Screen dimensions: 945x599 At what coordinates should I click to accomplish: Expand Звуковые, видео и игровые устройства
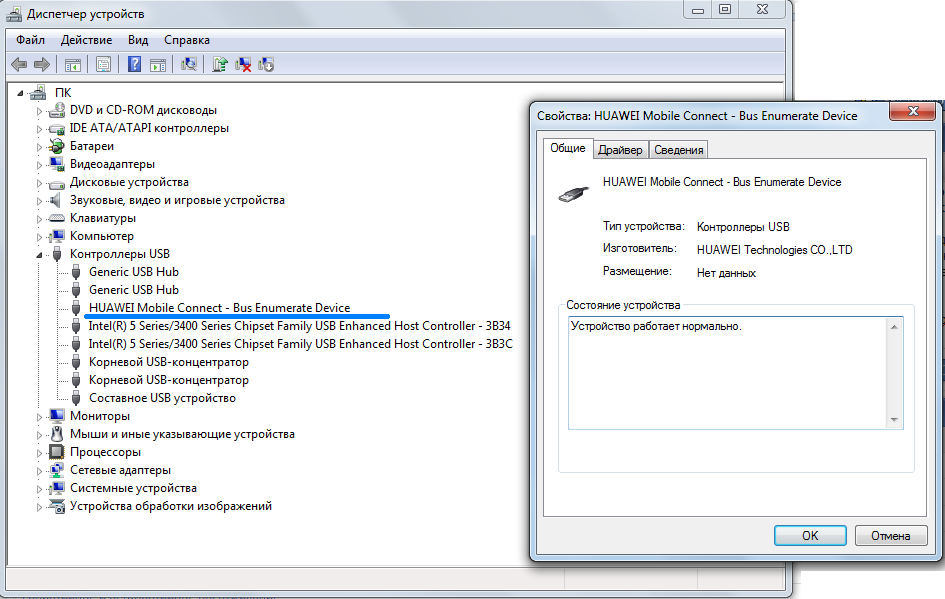coord(39,201)
